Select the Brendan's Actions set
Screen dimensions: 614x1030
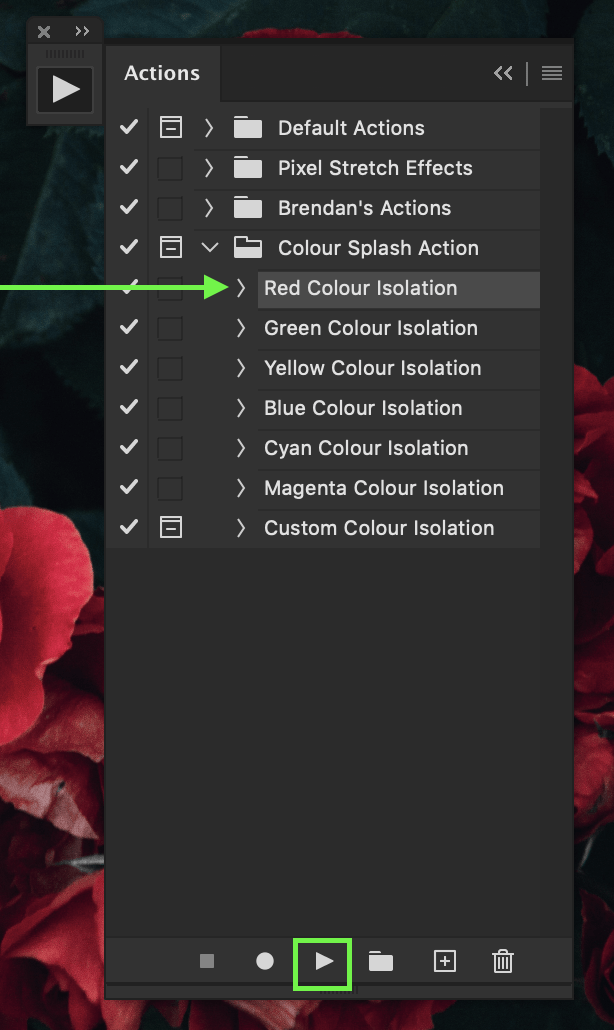click(x=364, y=208)
